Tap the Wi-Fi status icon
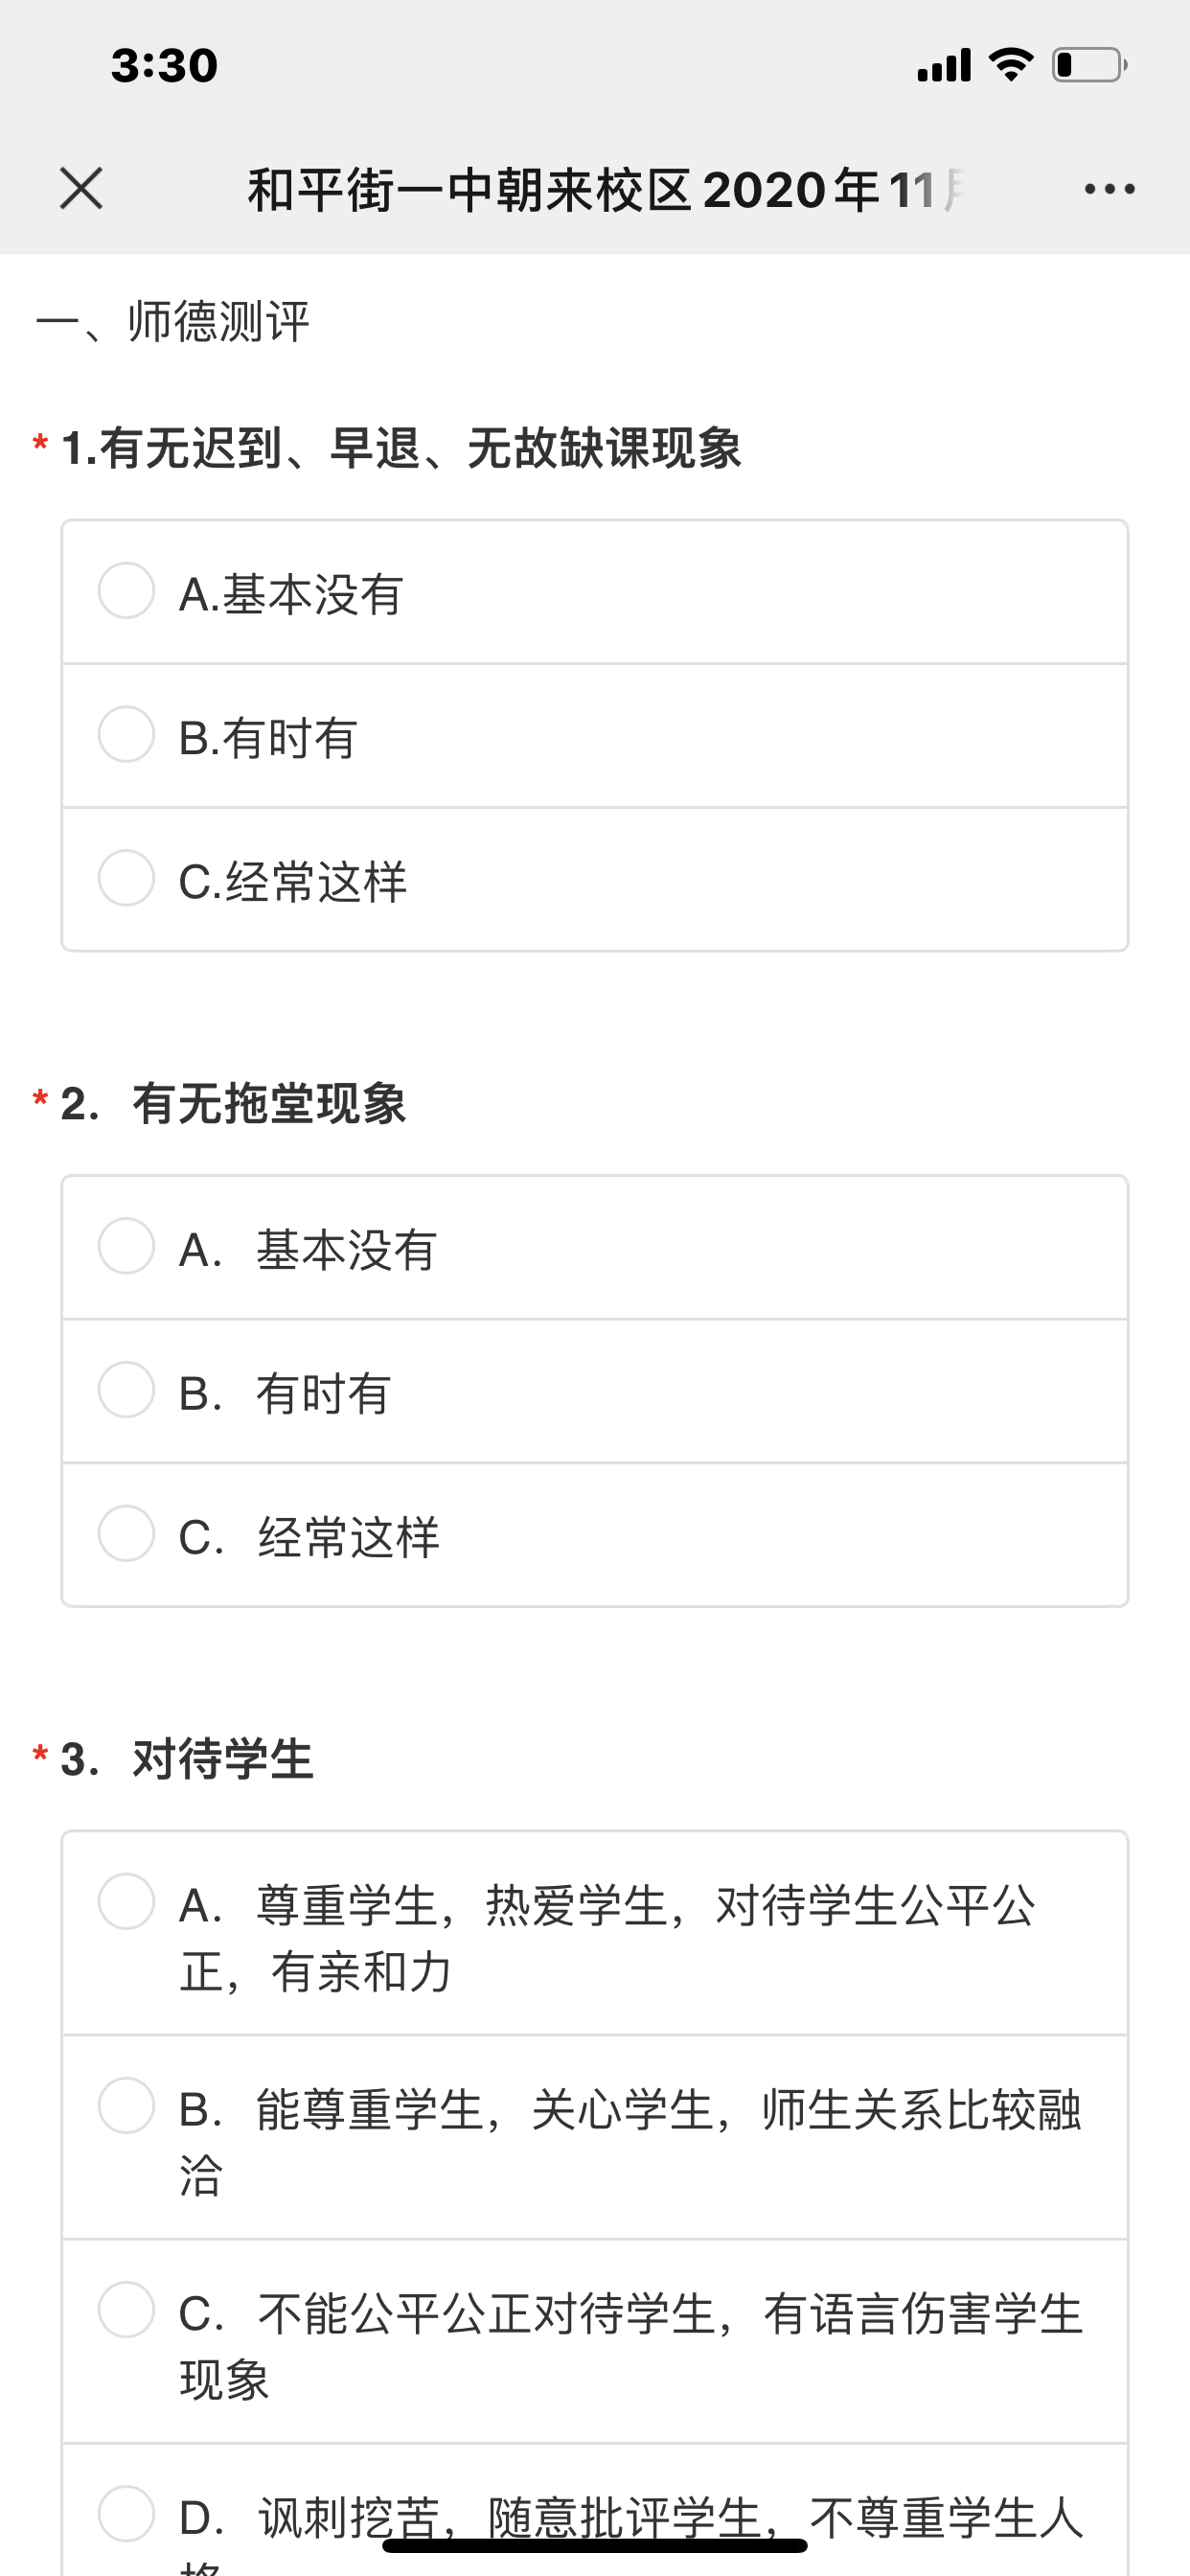The height and width of the screenshot is (2576, 1190). tap(1011, 65)
